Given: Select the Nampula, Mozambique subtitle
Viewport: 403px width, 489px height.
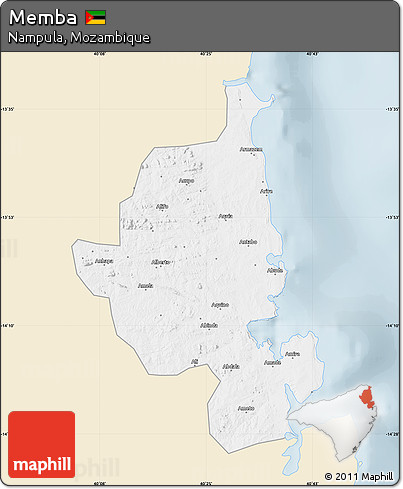Looking at the screenshot, I should coord(79,37).
